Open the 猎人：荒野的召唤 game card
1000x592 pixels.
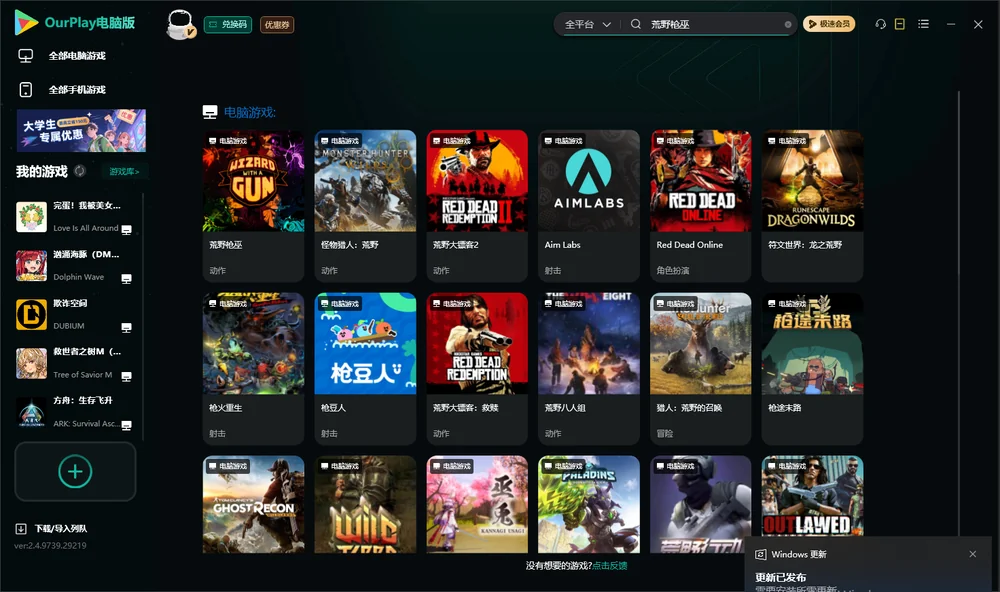(x=700, y=369)
